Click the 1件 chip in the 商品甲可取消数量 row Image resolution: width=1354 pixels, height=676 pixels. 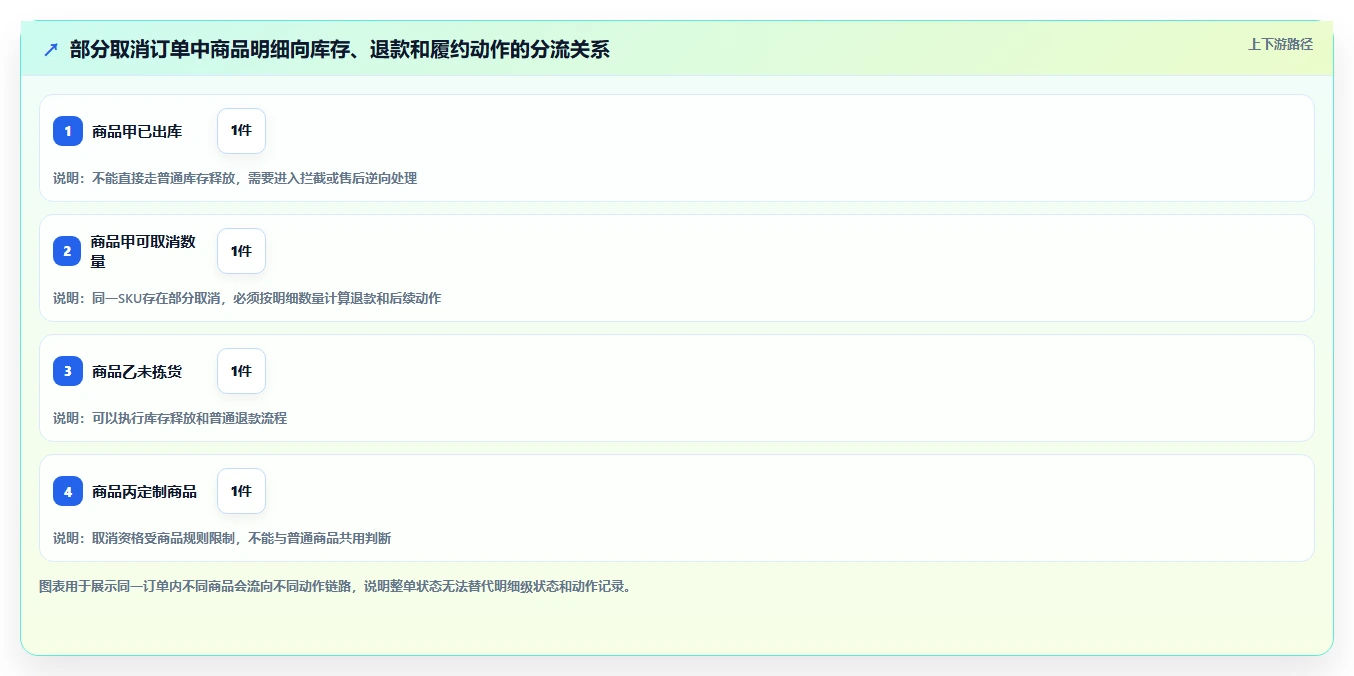coord(241,251)
